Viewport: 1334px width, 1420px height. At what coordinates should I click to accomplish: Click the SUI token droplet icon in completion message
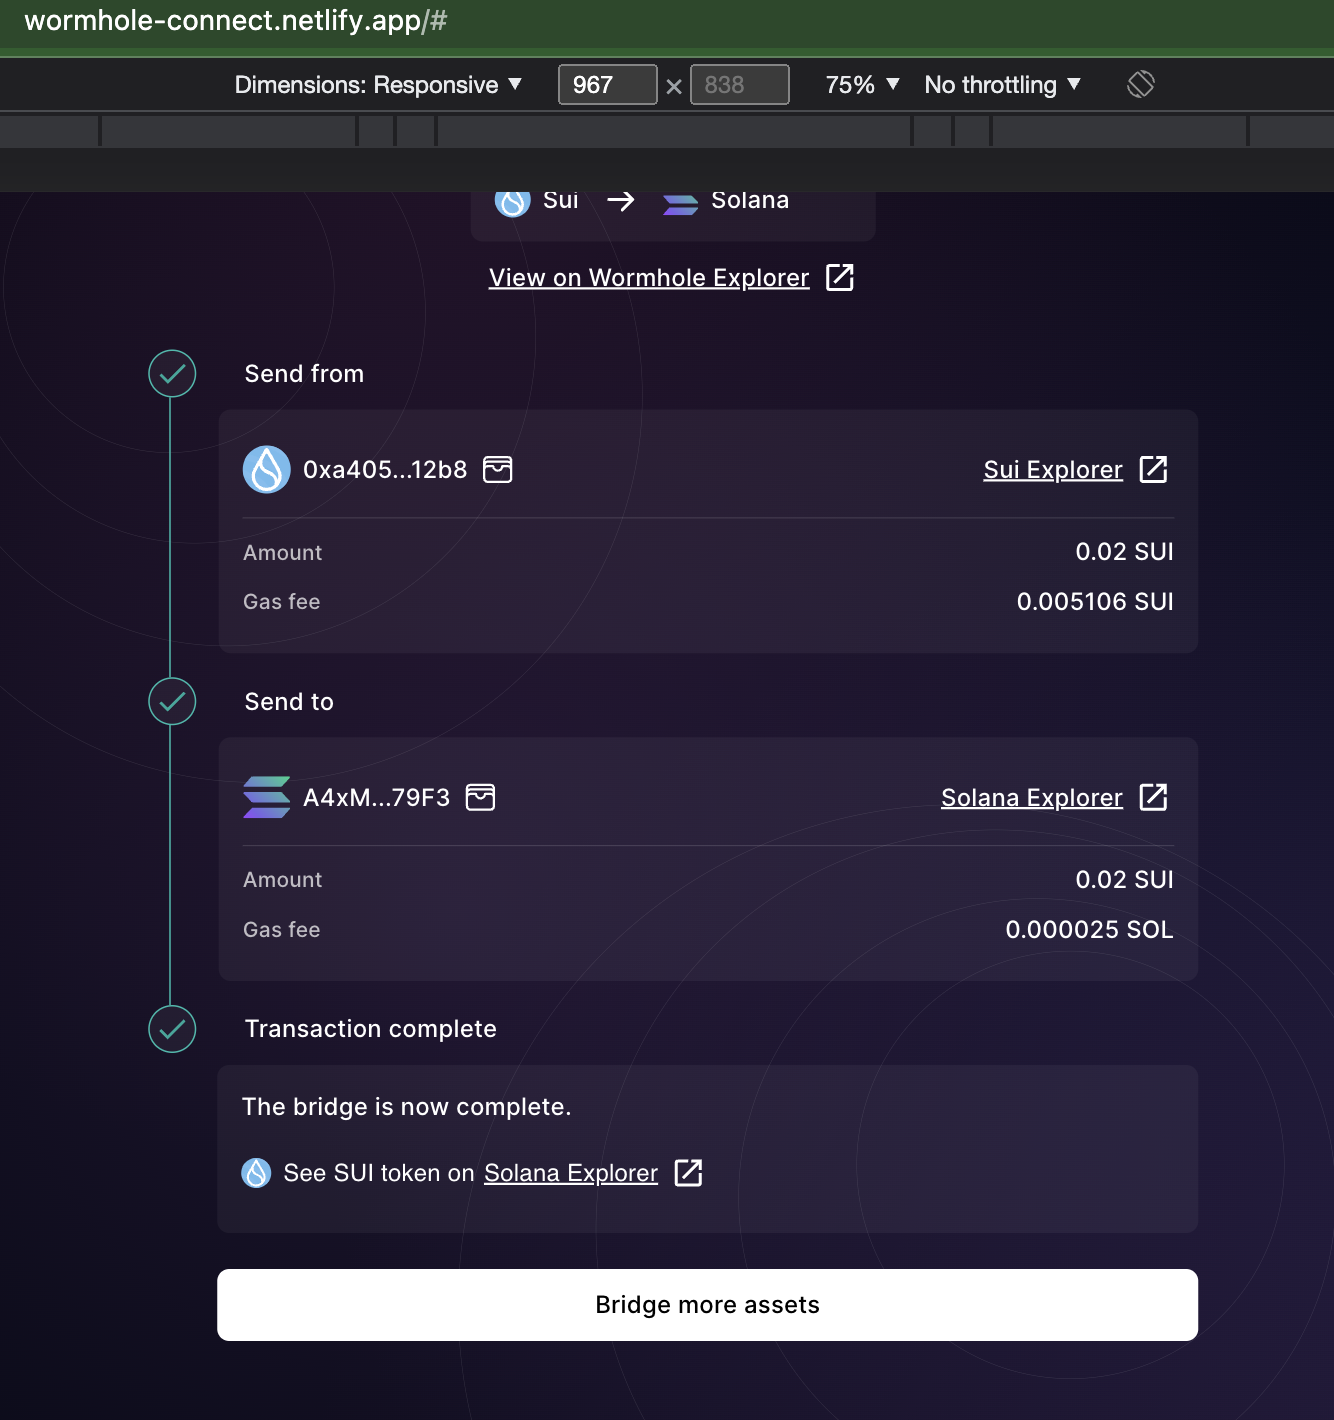pos(257,1172)
